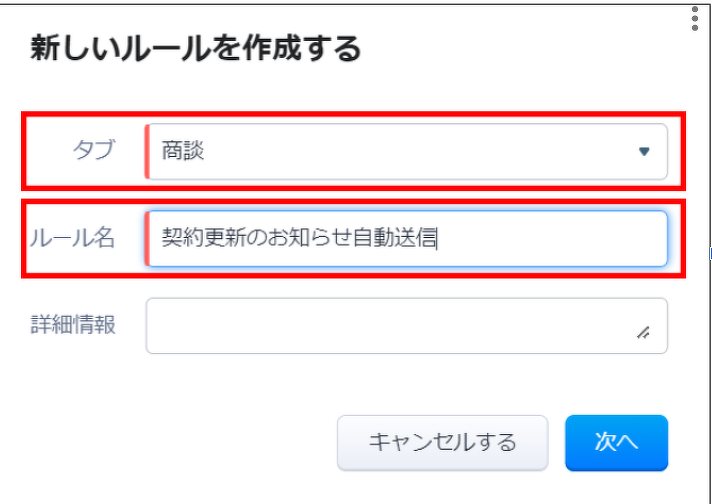
Task: Click the タブ field label
Action: click(x=94, y=150)
